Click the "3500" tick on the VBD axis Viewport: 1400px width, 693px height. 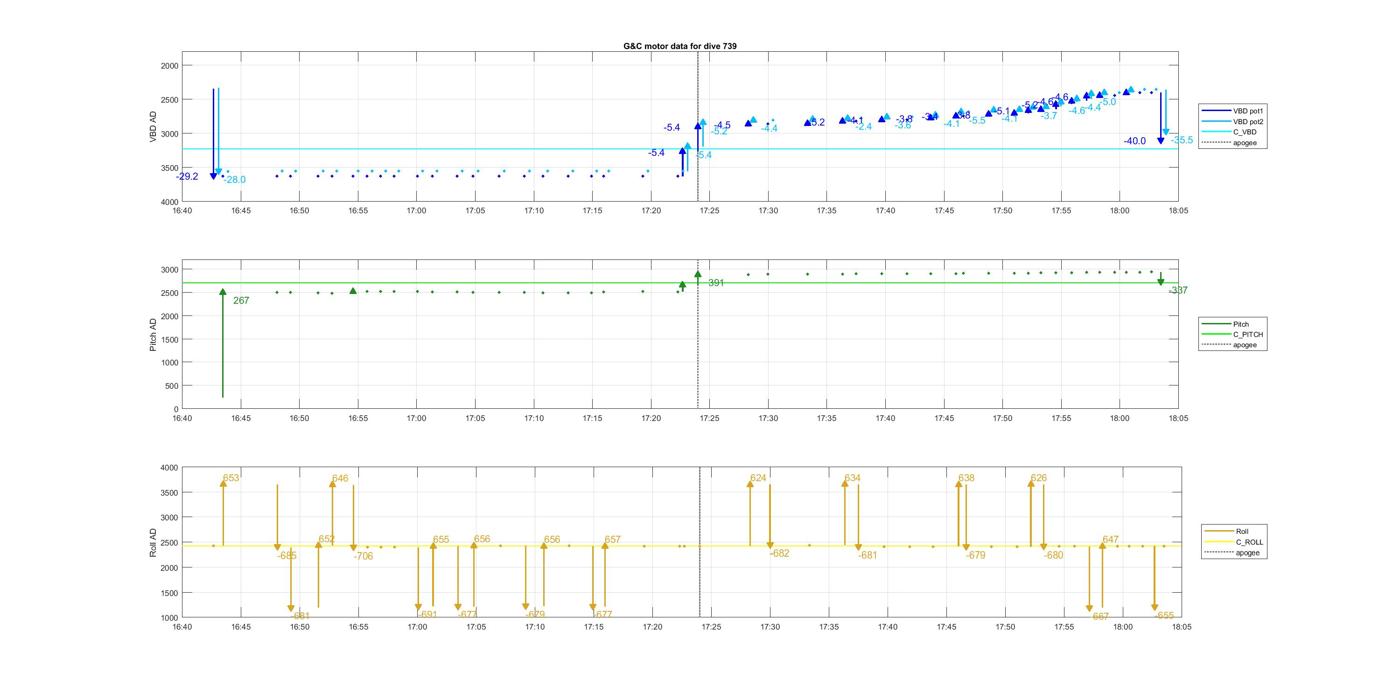tap(169, 168)
